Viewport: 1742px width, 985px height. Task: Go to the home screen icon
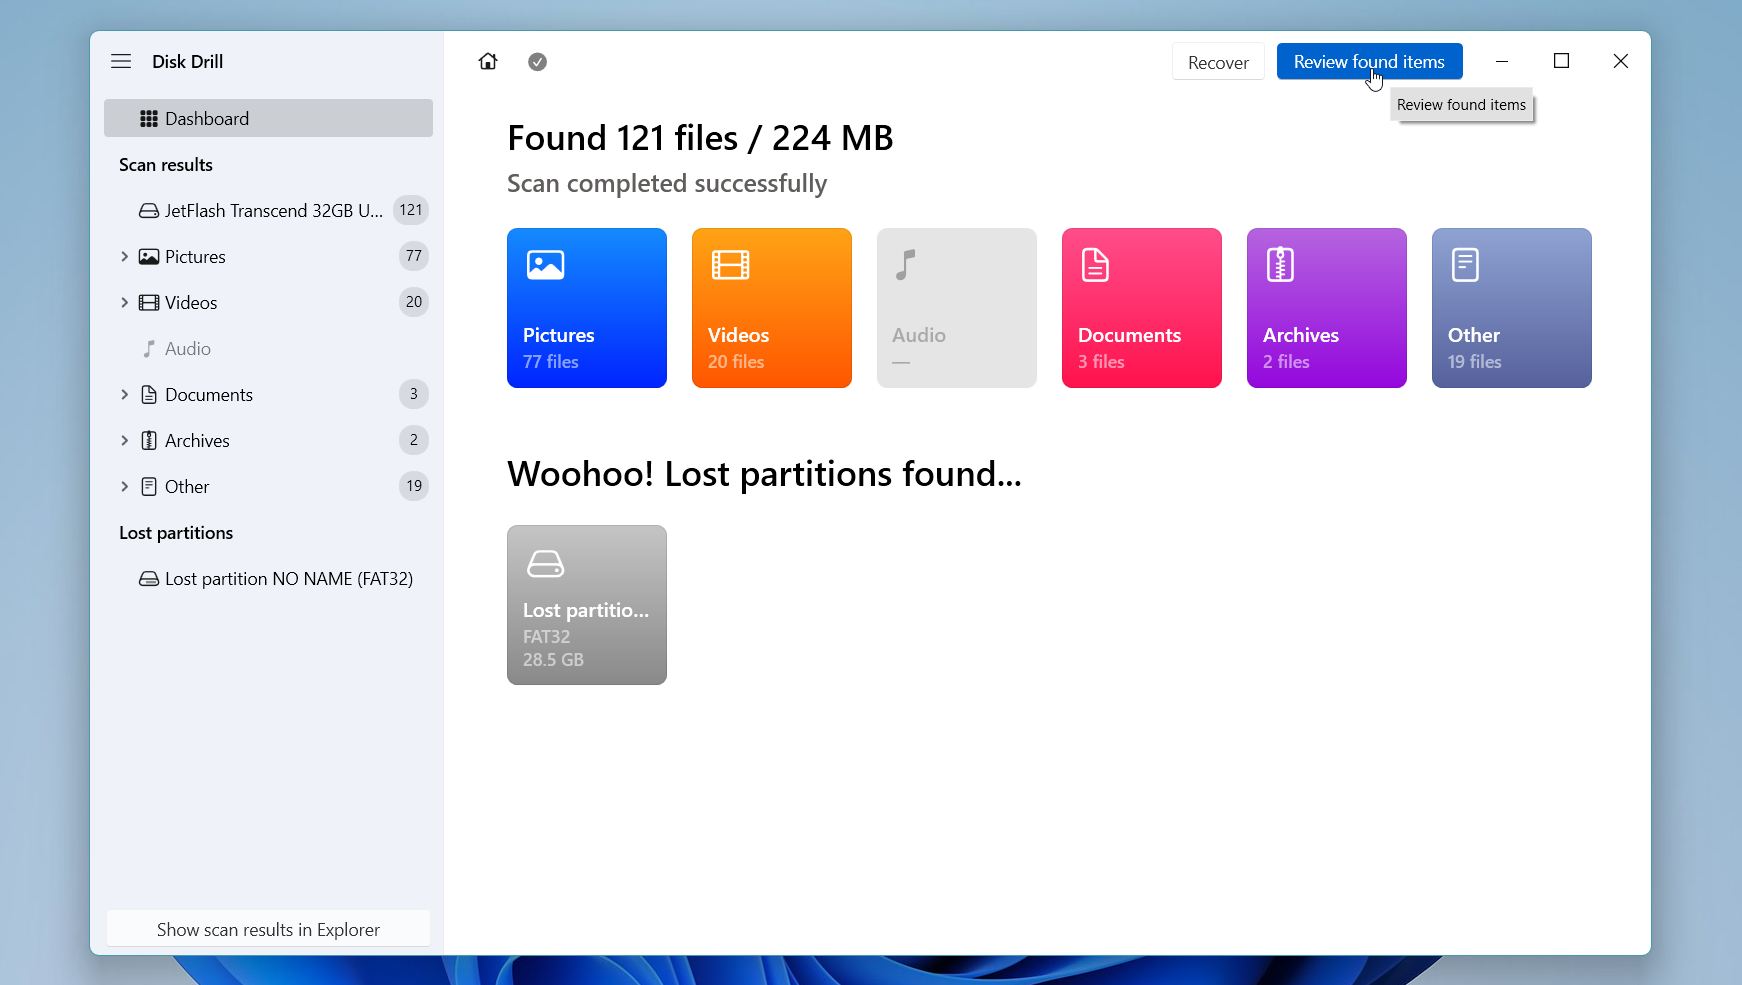(x=488, y=61)
